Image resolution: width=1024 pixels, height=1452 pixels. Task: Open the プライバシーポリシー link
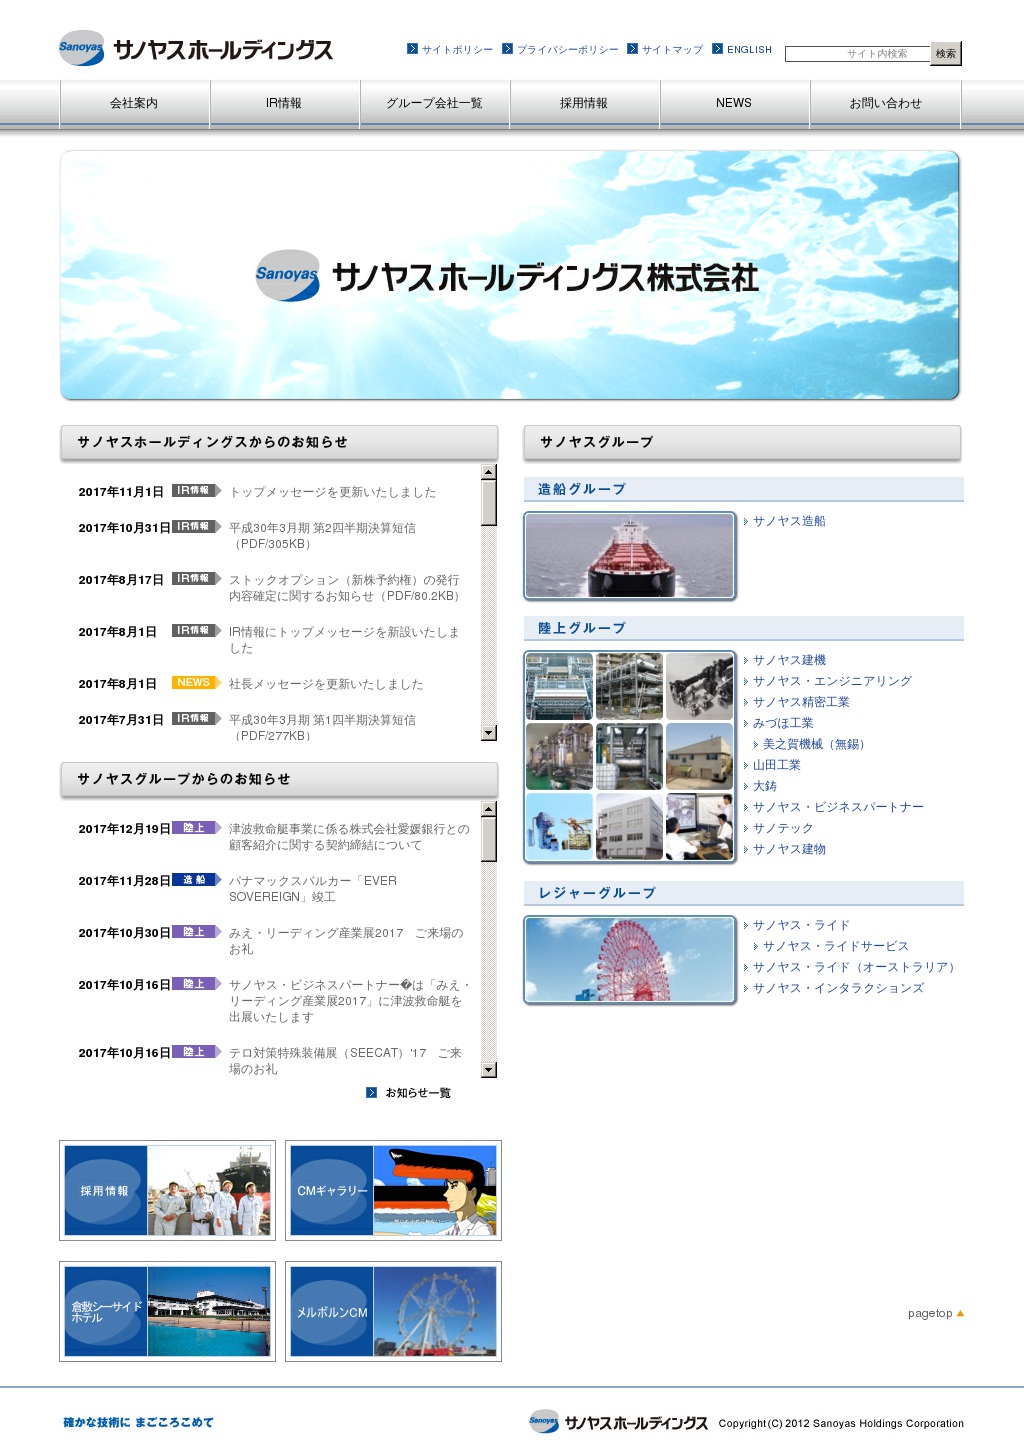567,49
